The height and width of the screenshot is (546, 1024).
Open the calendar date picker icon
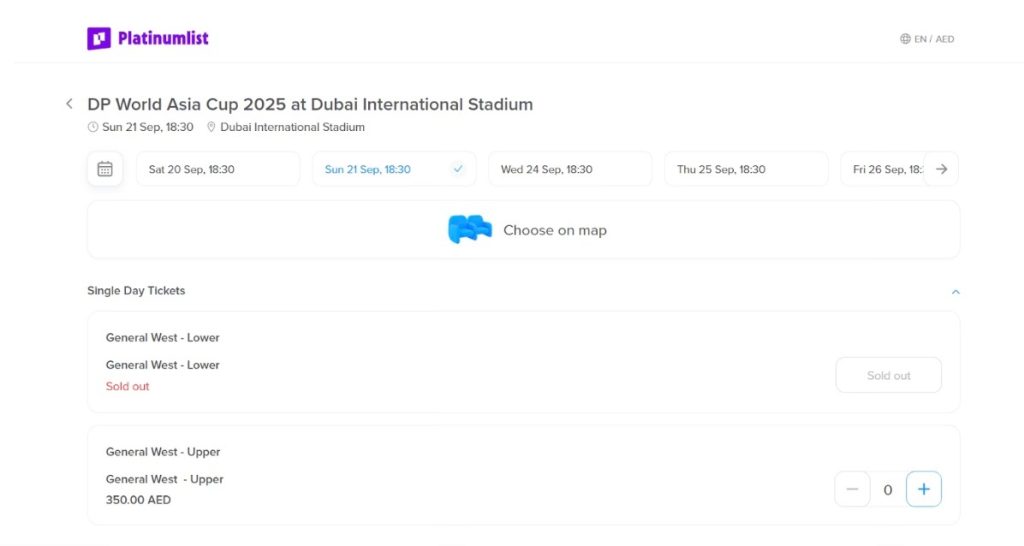(104, 169)
